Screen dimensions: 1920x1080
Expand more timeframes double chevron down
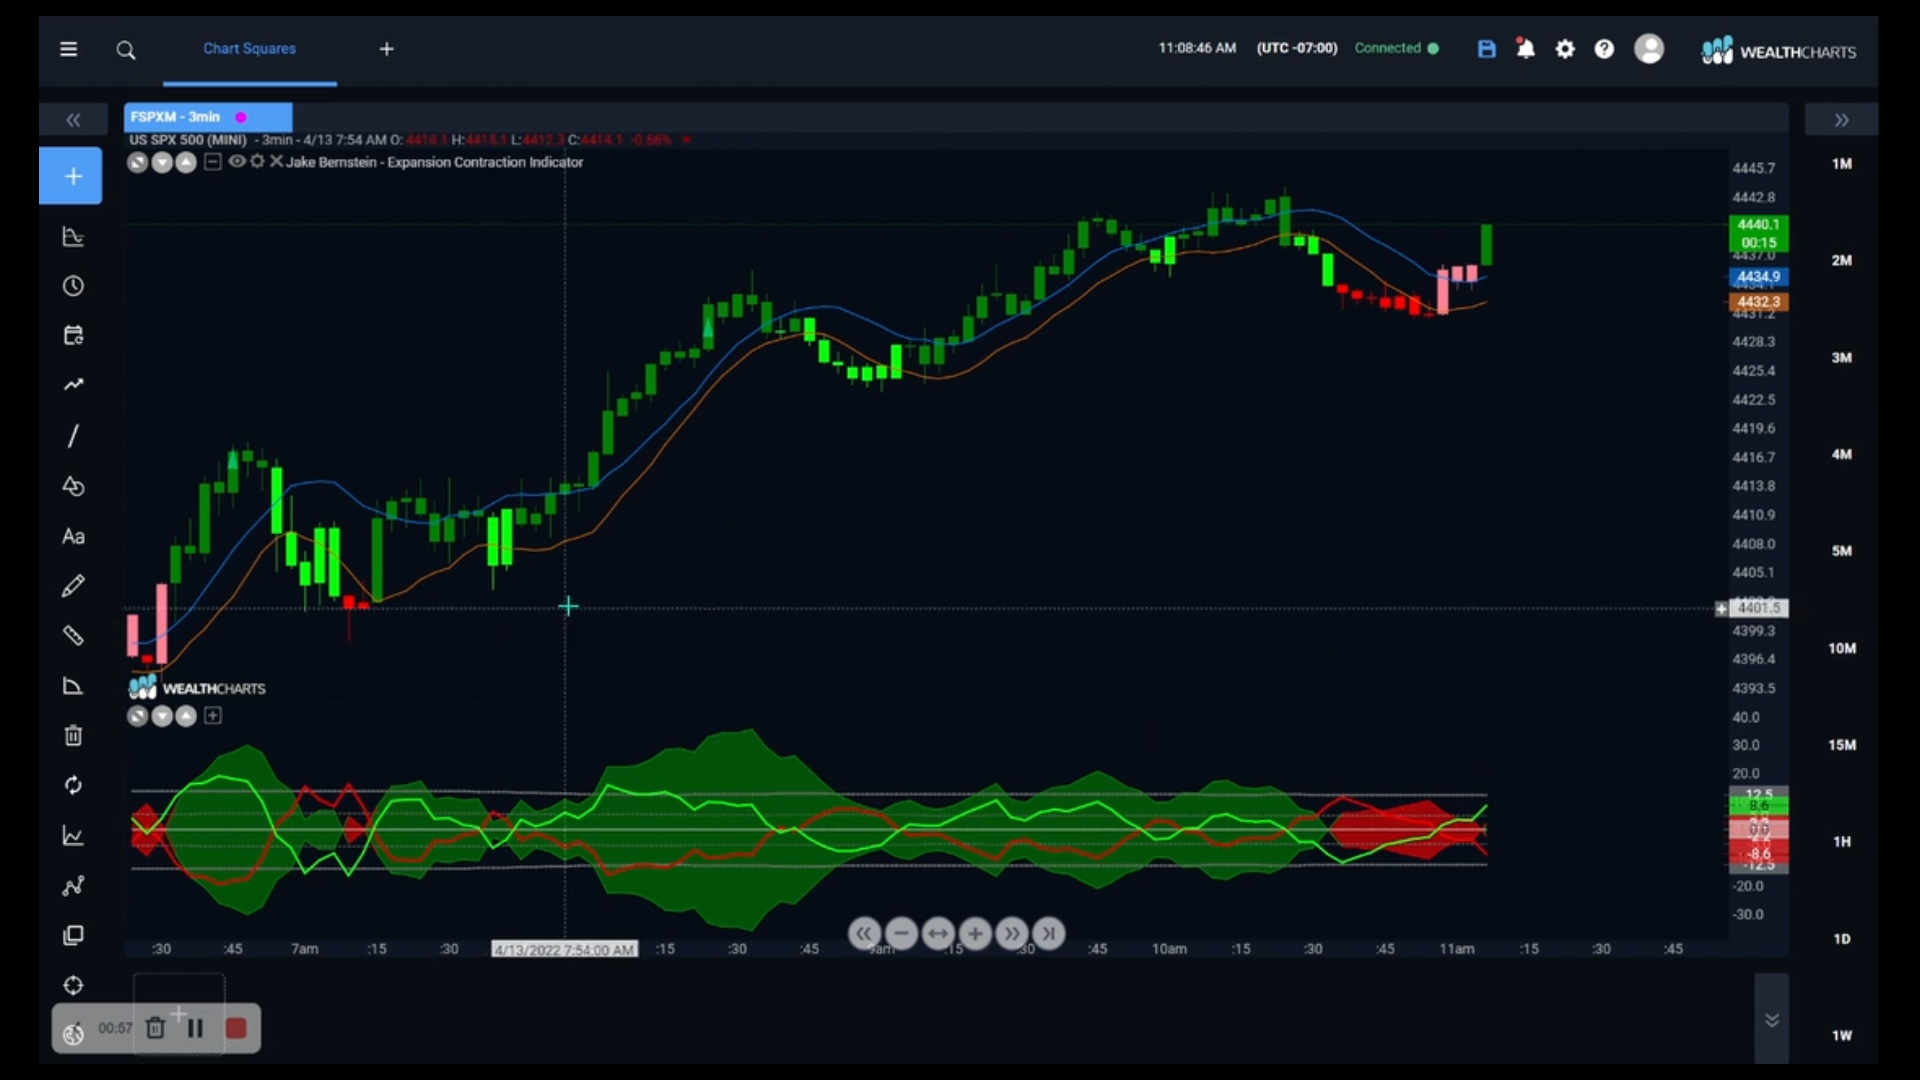1771,1020
